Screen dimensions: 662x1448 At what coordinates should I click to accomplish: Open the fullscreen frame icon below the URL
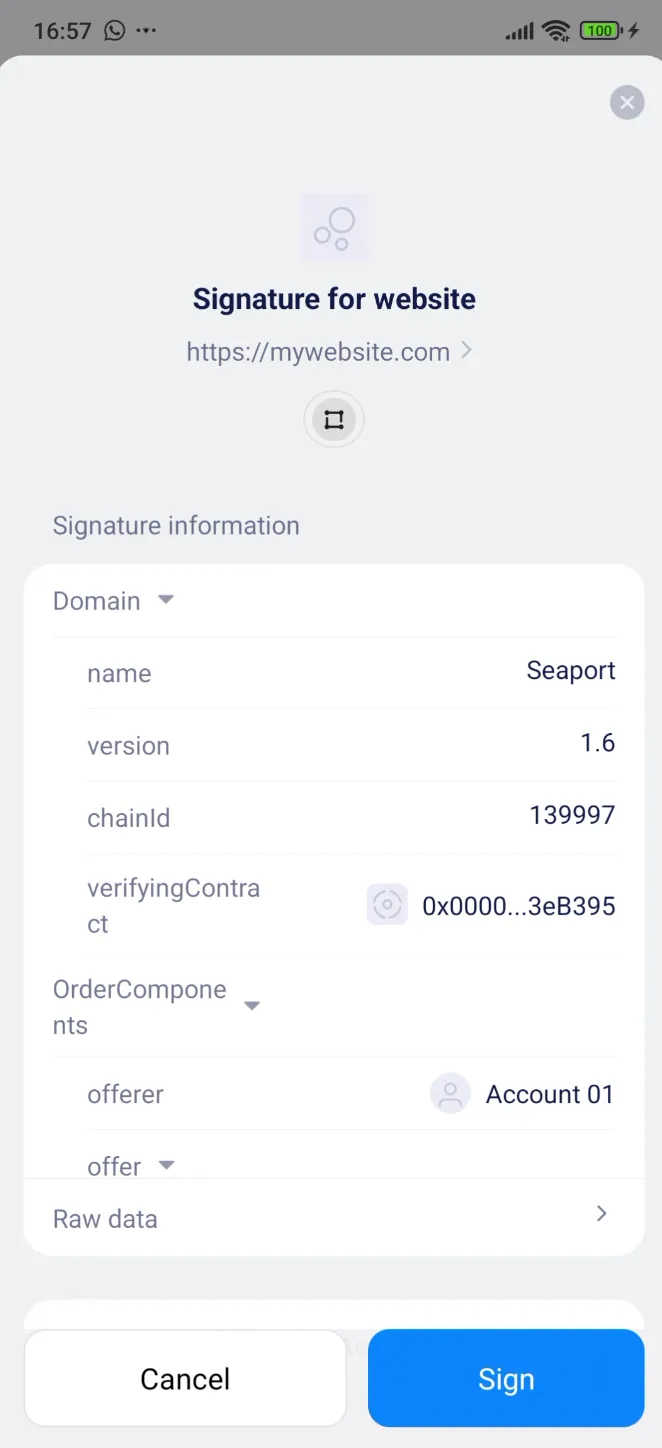[x=333, y=419]
